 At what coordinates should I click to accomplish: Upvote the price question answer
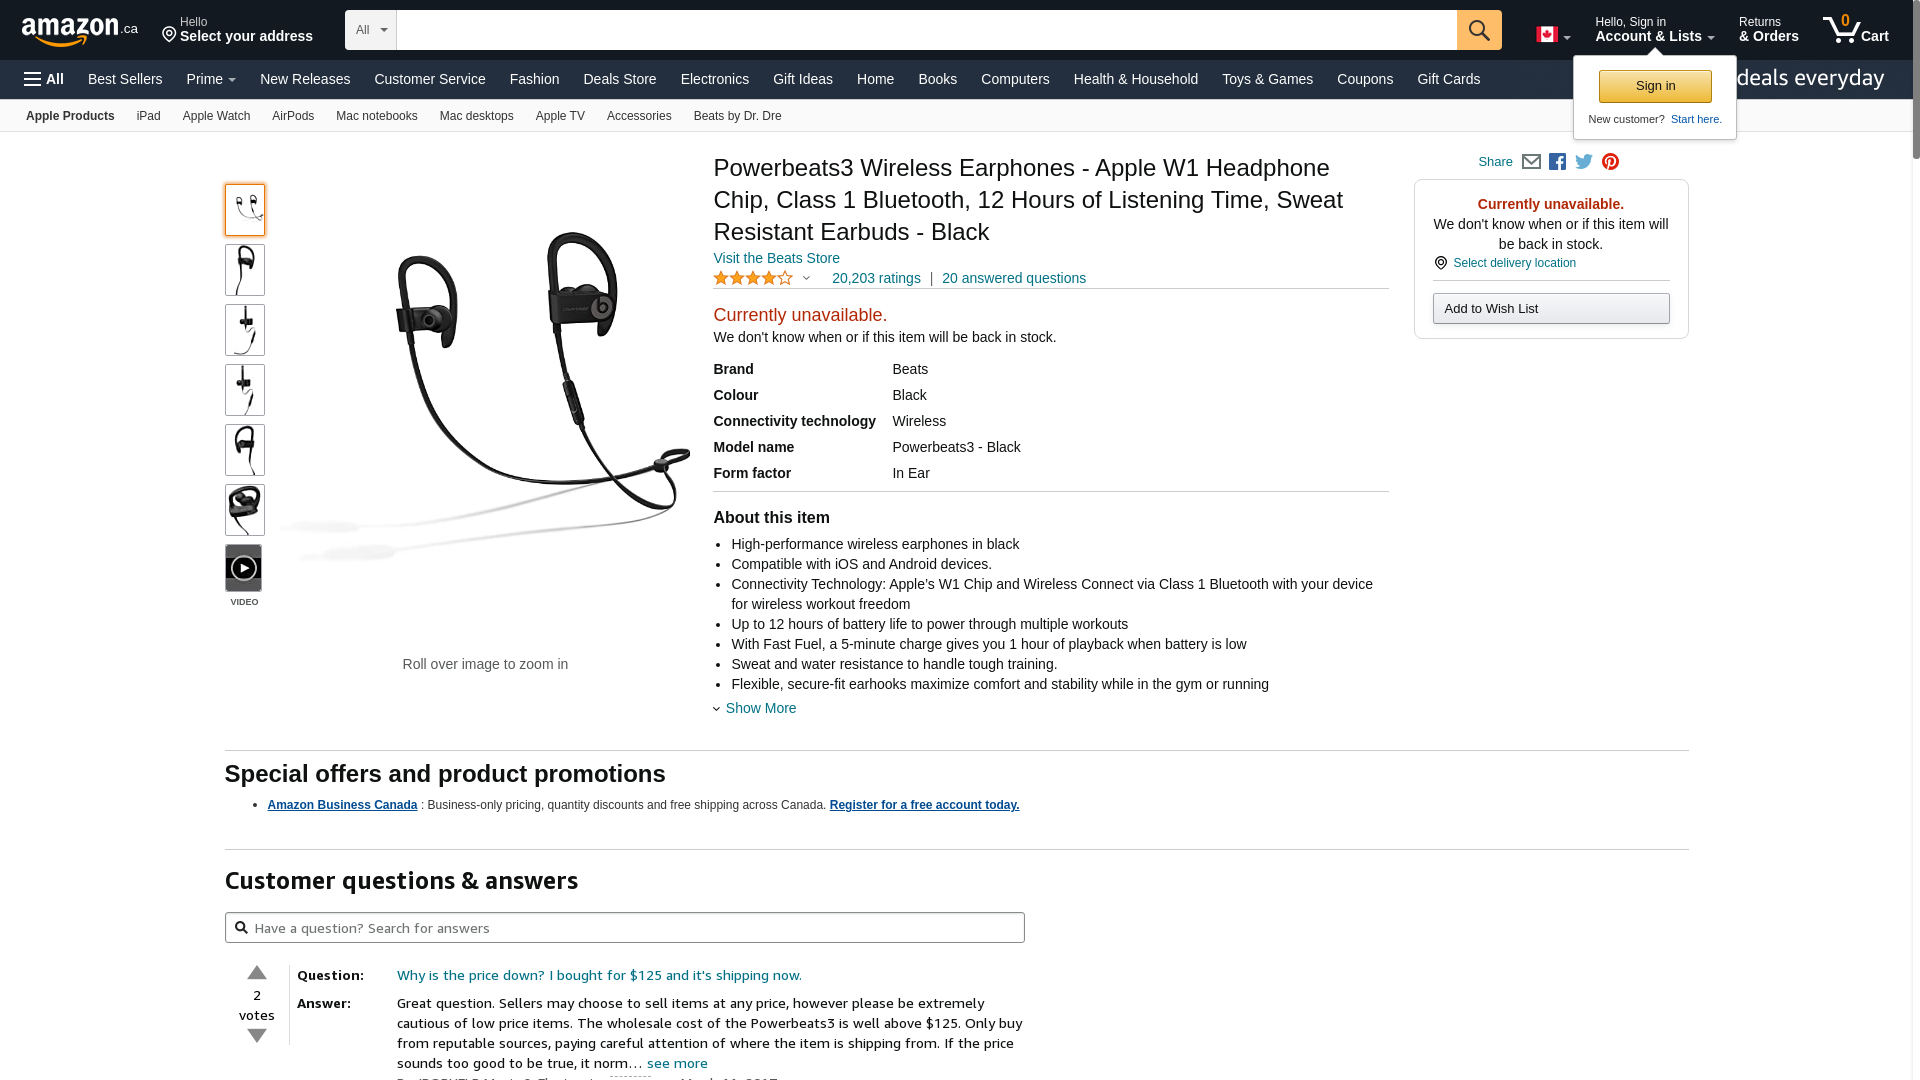(x=257, y=973)
